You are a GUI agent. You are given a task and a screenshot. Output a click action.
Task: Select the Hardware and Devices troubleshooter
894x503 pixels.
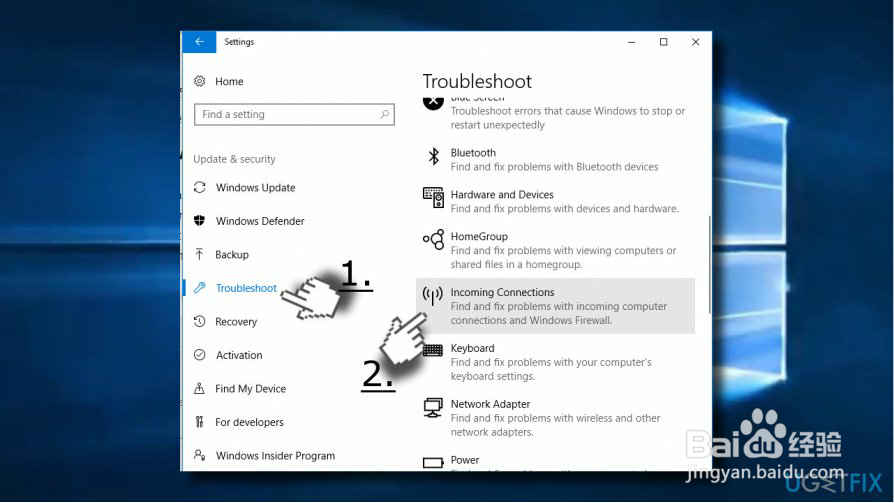coord(555,201)
